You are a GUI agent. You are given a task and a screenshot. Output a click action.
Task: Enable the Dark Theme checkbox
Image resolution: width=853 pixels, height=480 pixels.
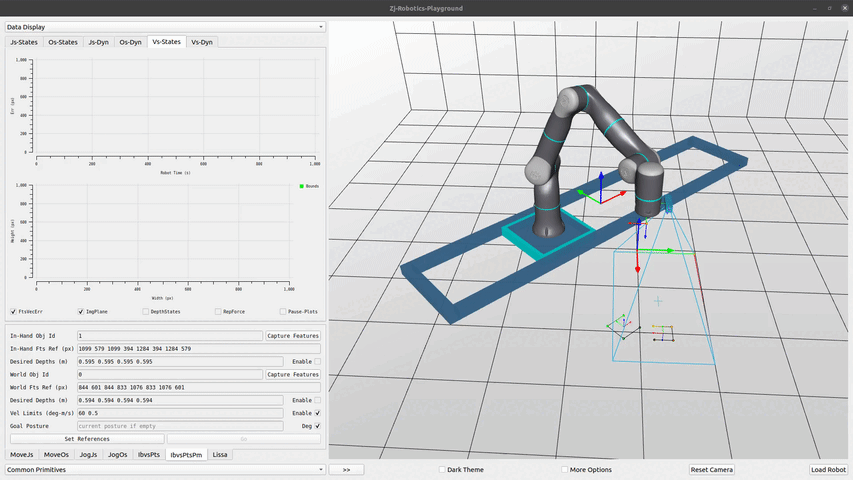click(442, 469)
